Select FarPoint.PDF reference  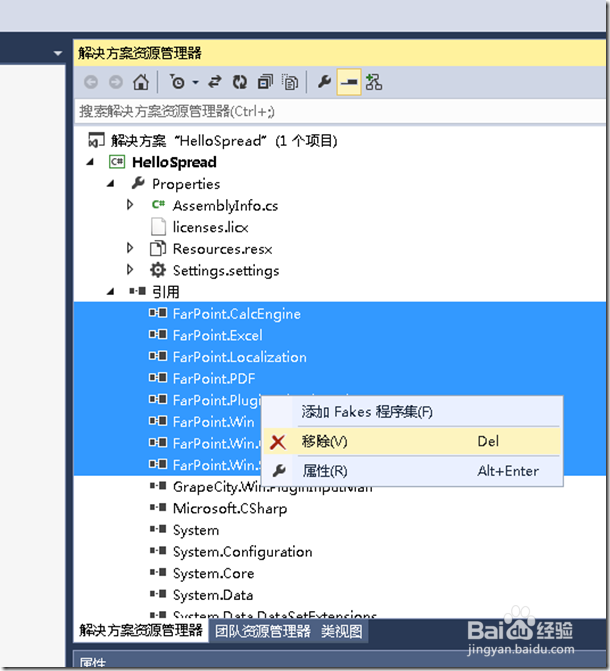[x=214, y=379]
